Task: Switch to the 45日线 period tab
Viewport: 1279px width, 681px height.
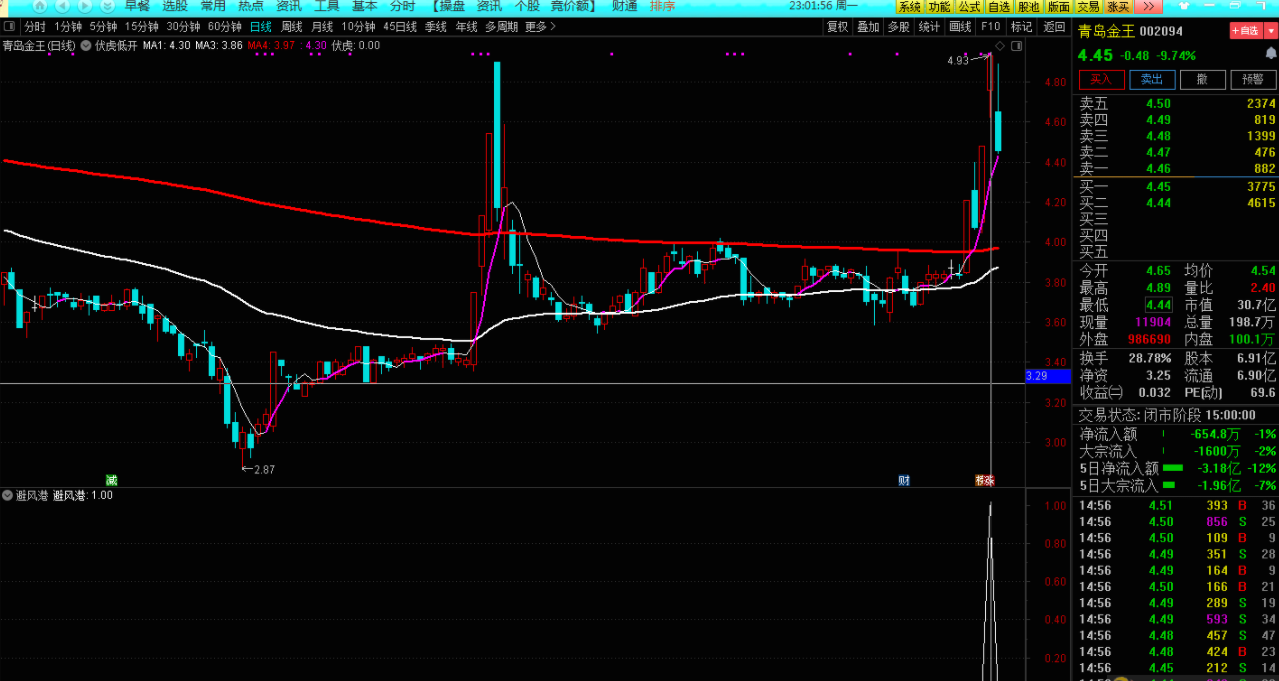Action: coord(400,26)
